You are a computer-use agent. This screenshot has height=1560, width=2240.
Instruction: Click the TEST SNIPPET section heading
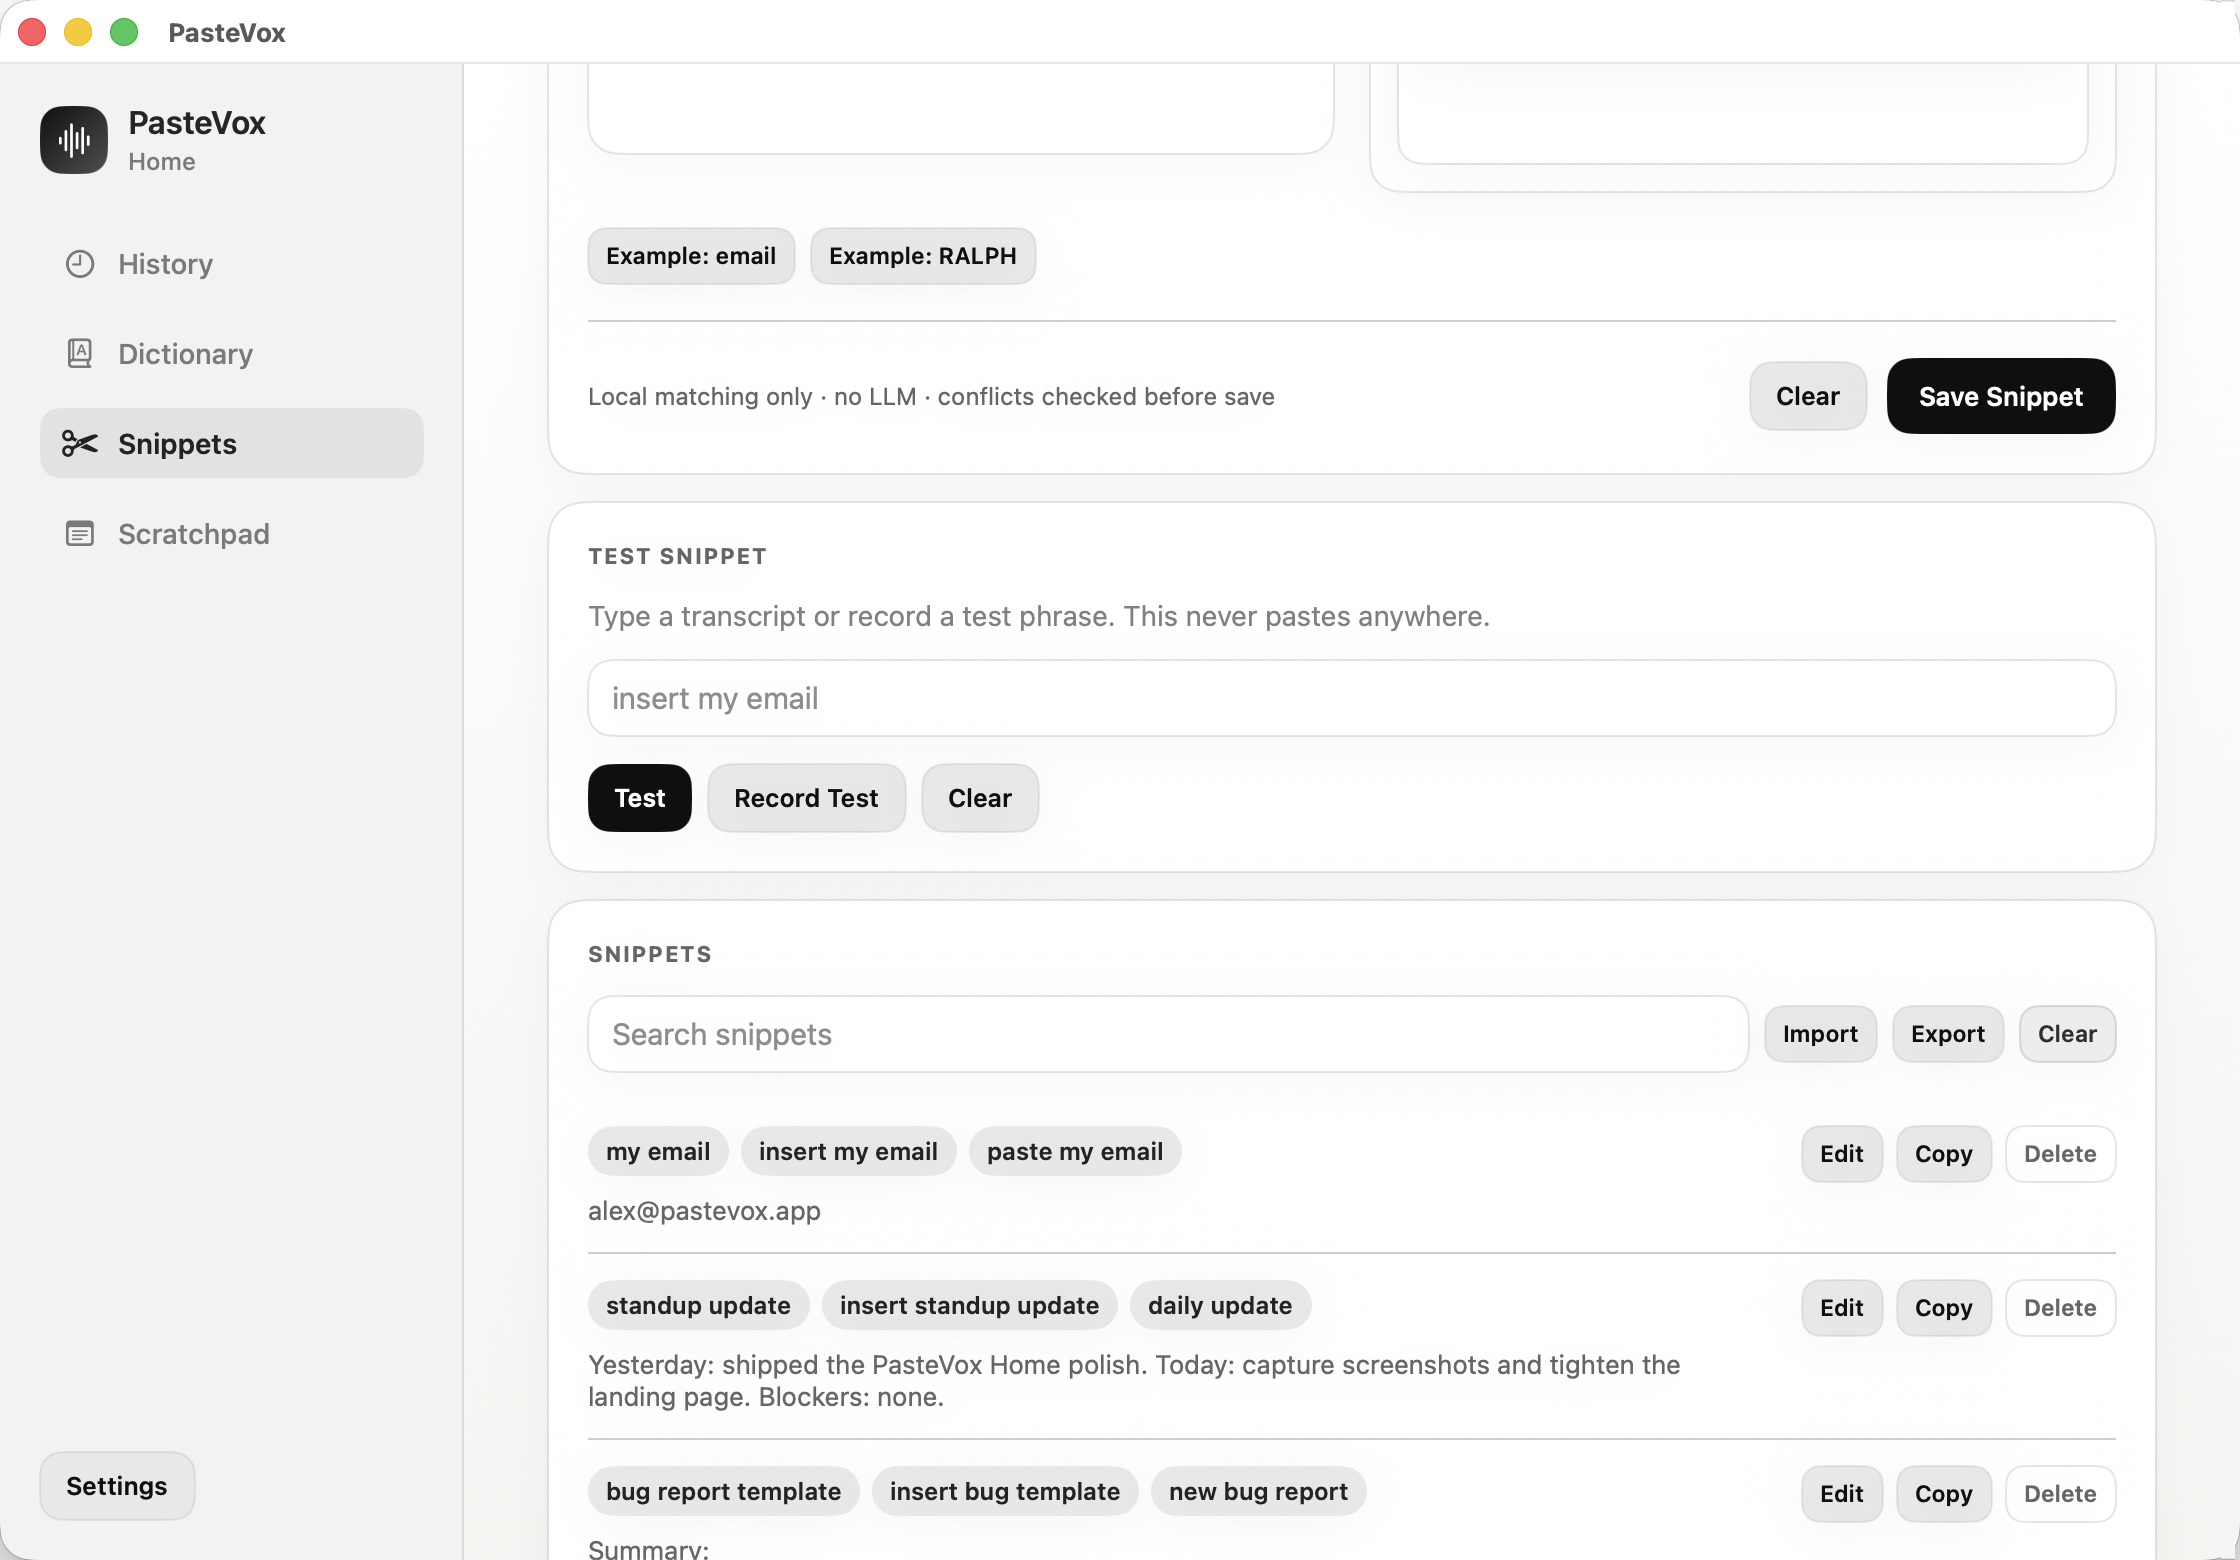click(677, 556)
